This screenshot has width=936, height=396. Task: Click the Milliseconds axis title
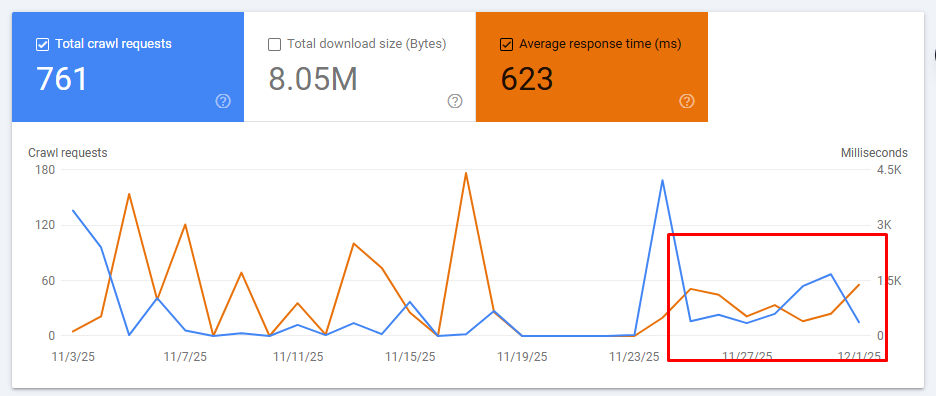click(x=874, y=153)
